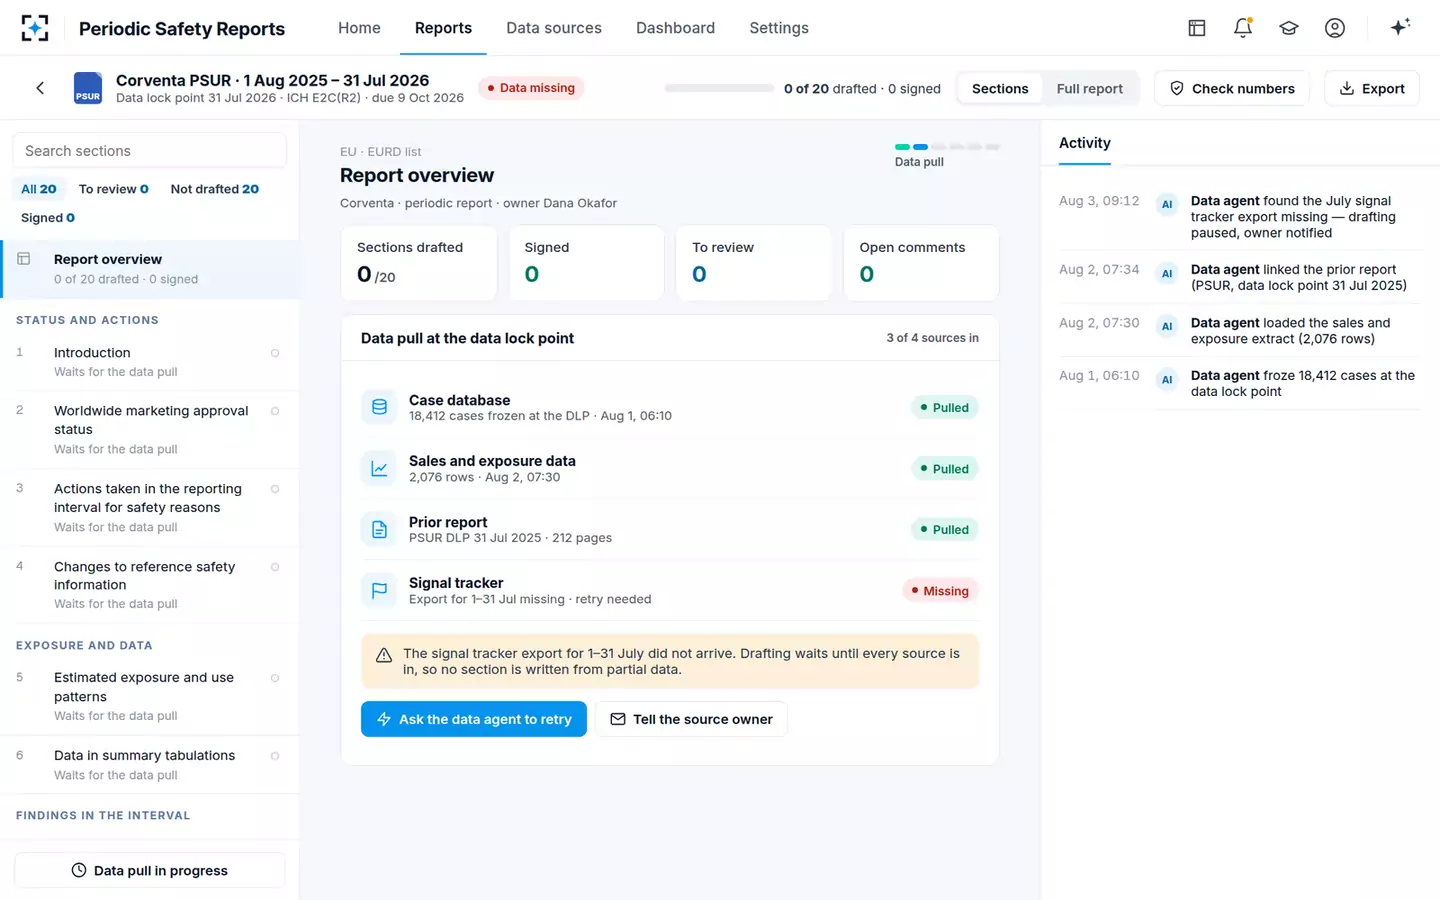
Task: Click the Report overview table icon in sidebar
Action: [24, 259]
